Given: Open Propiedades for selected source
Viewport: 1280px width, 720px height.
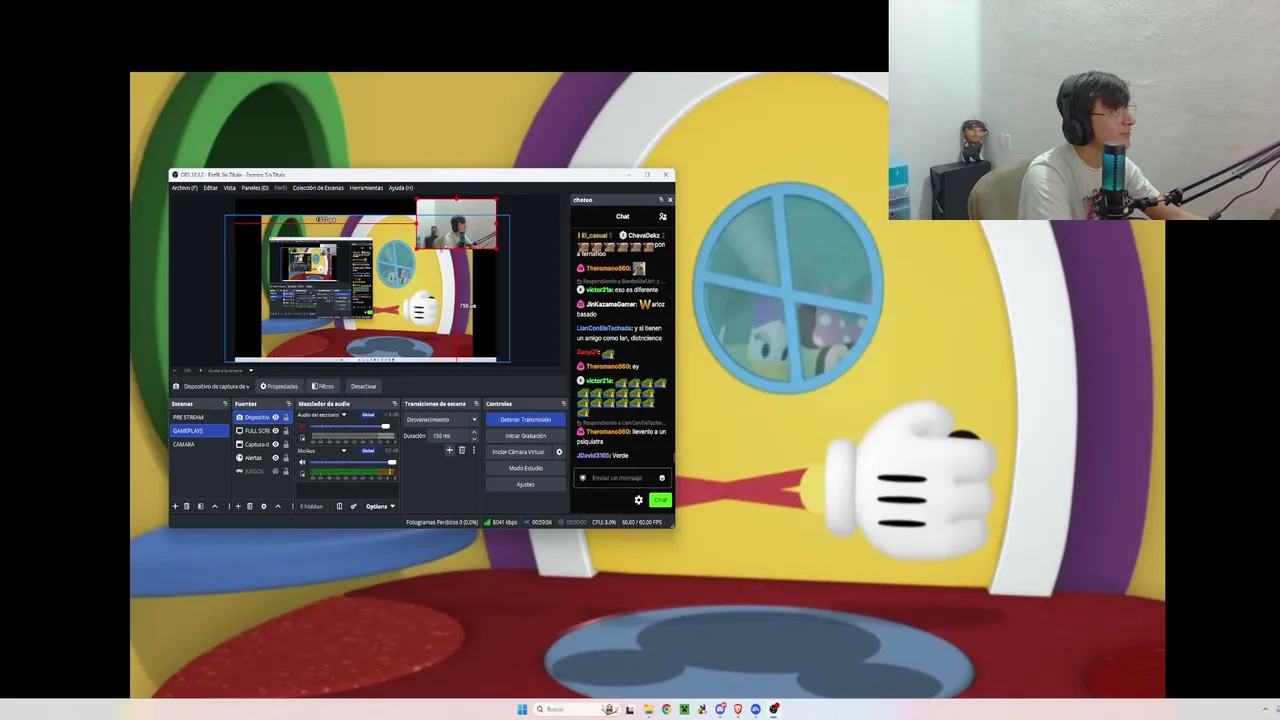Looking at the screenshot, I should pos(279,386).
